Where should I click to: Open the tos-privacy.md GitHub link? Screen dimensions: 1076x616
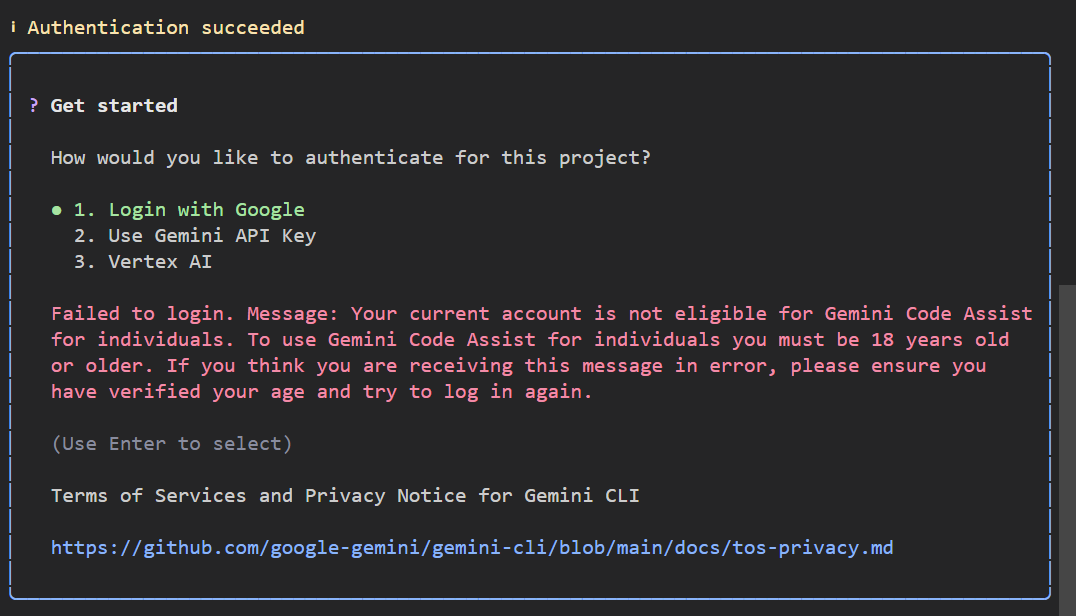(x=471, y=548)
